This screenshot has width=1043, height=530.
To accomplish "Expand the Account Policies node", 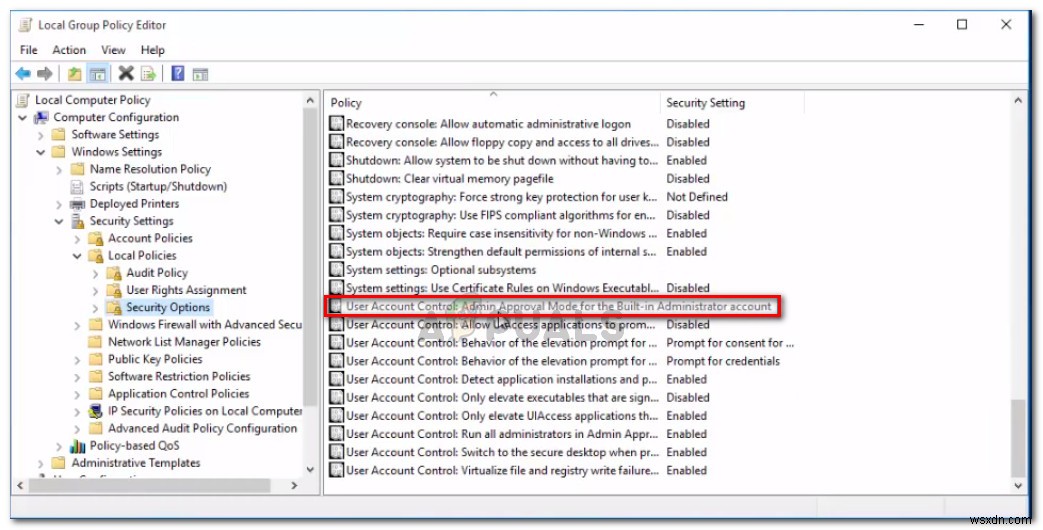I will pyautogui.click(x=77, y=239).
